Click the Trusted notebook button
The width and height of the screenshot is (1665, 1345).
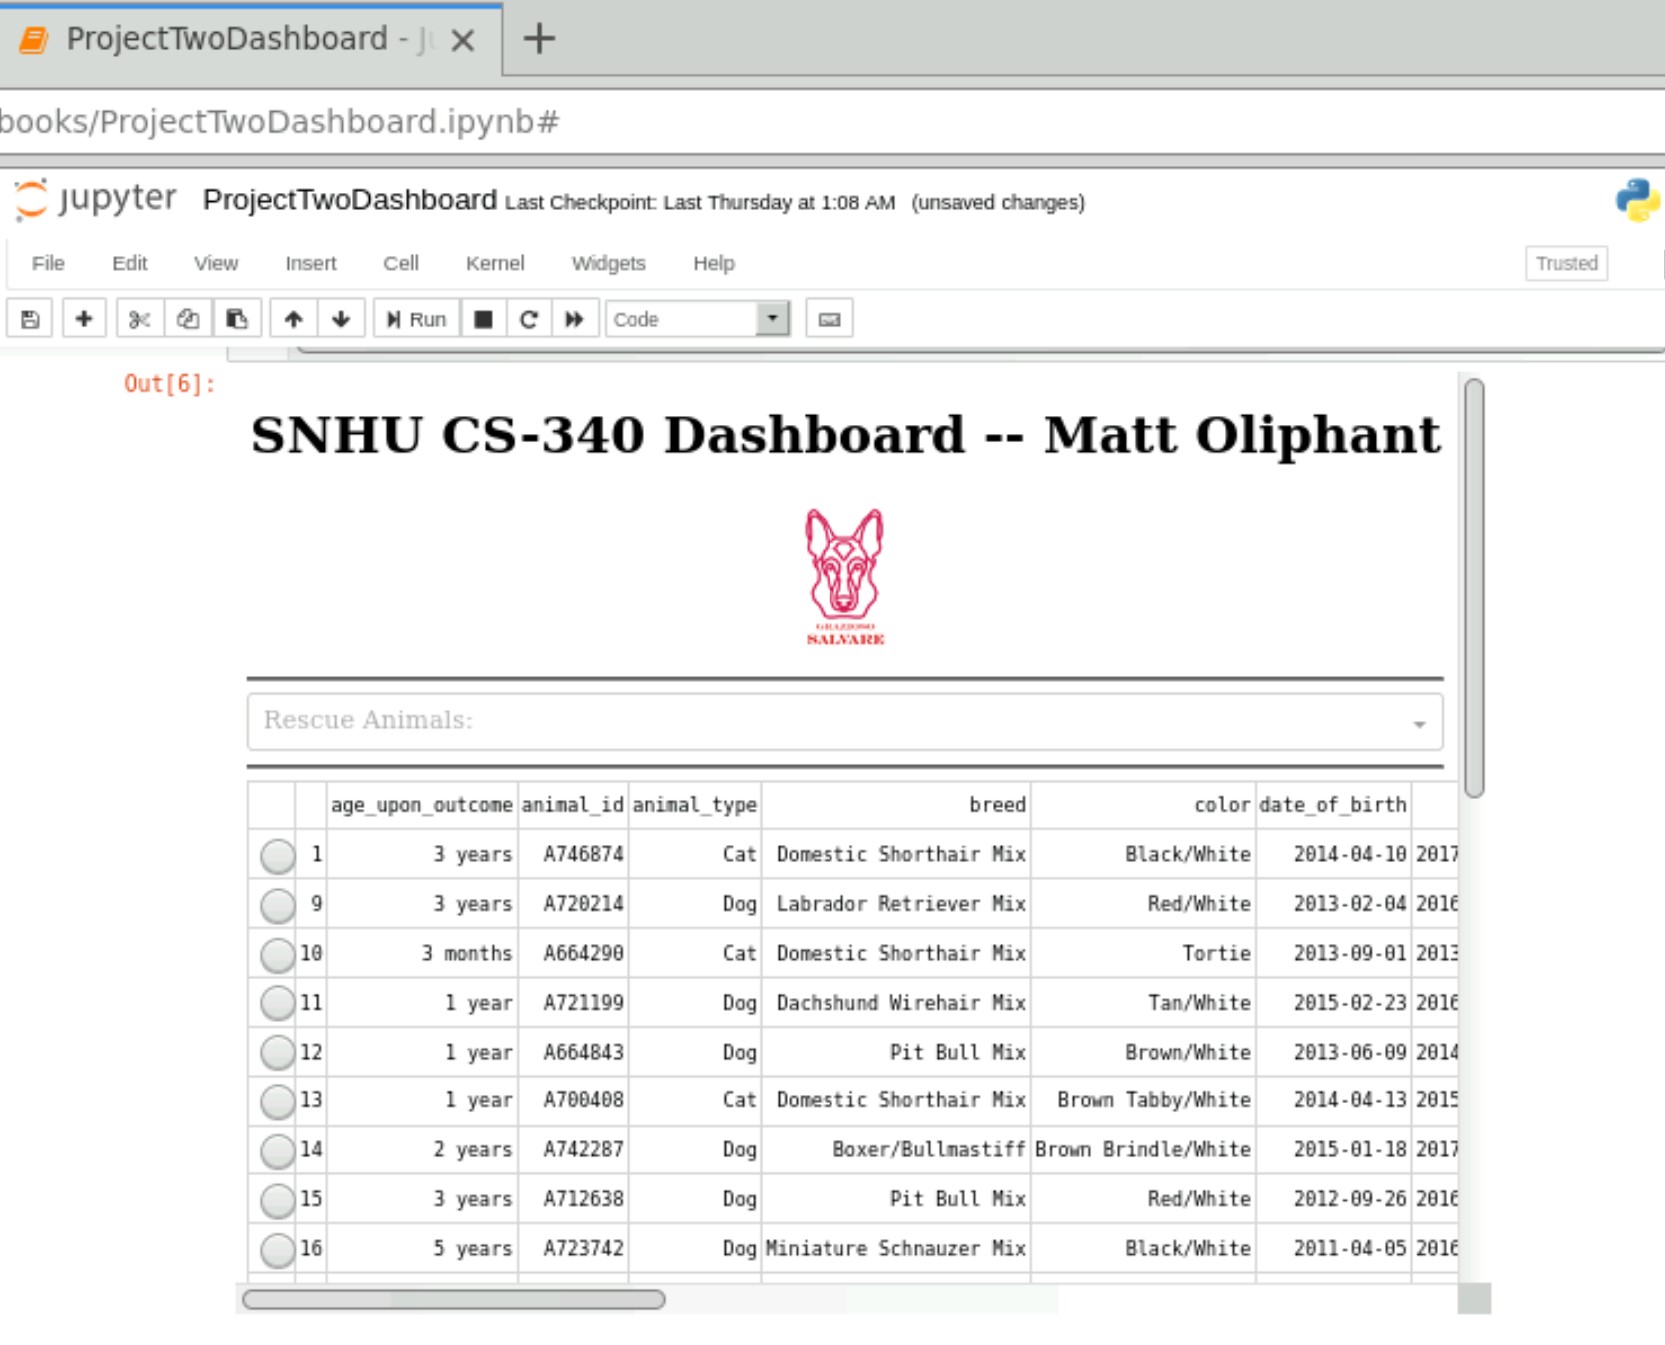1565,263
